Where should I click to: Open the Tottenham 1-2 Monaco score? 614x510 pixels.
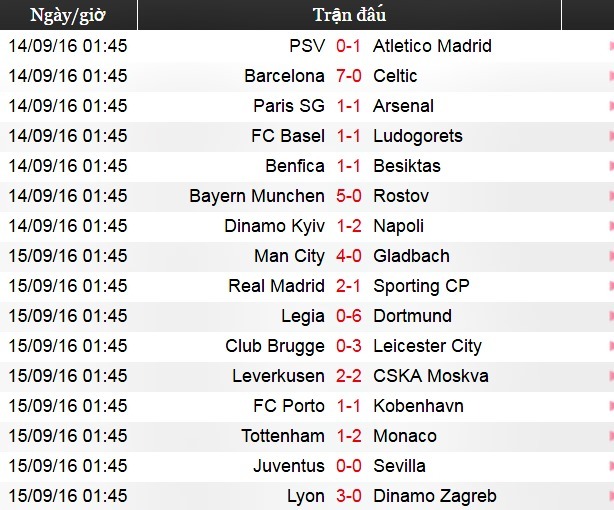click(x=349, y=436)
